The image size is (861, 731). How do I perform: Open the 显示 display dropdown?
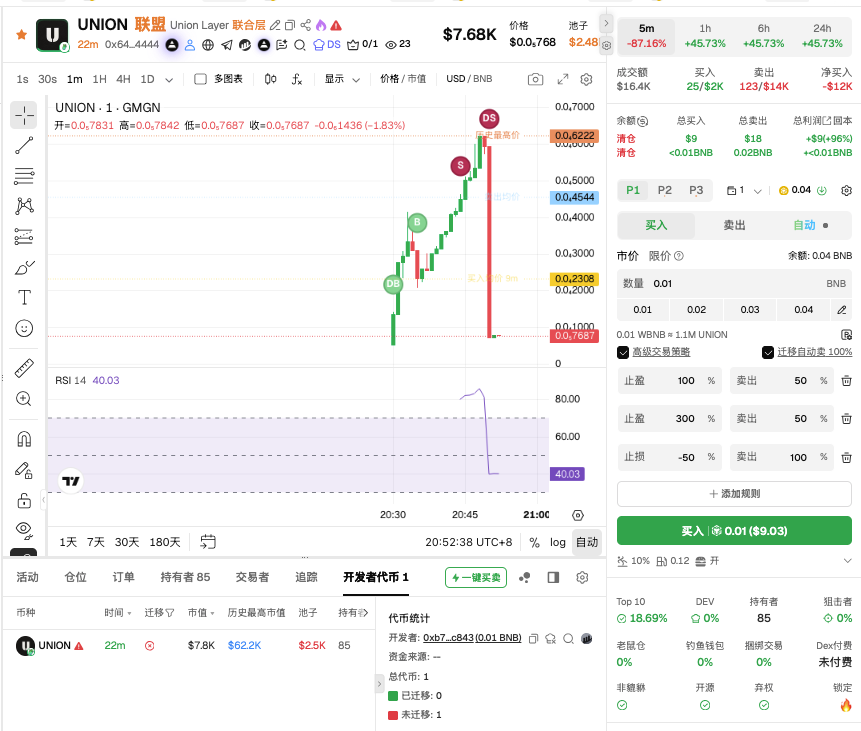pyautogui.click(x=342, y=79)
